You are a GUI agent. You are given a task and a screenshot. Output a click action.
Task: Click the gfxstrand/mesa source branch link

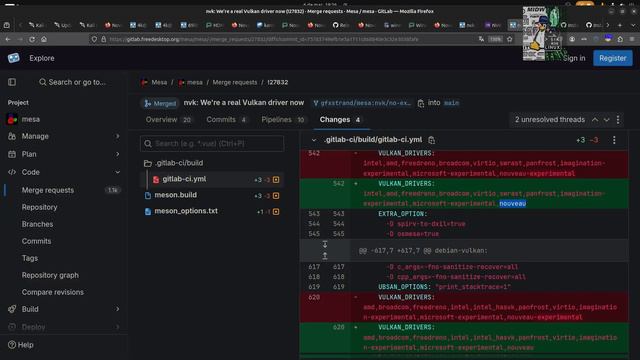point(362,103)
